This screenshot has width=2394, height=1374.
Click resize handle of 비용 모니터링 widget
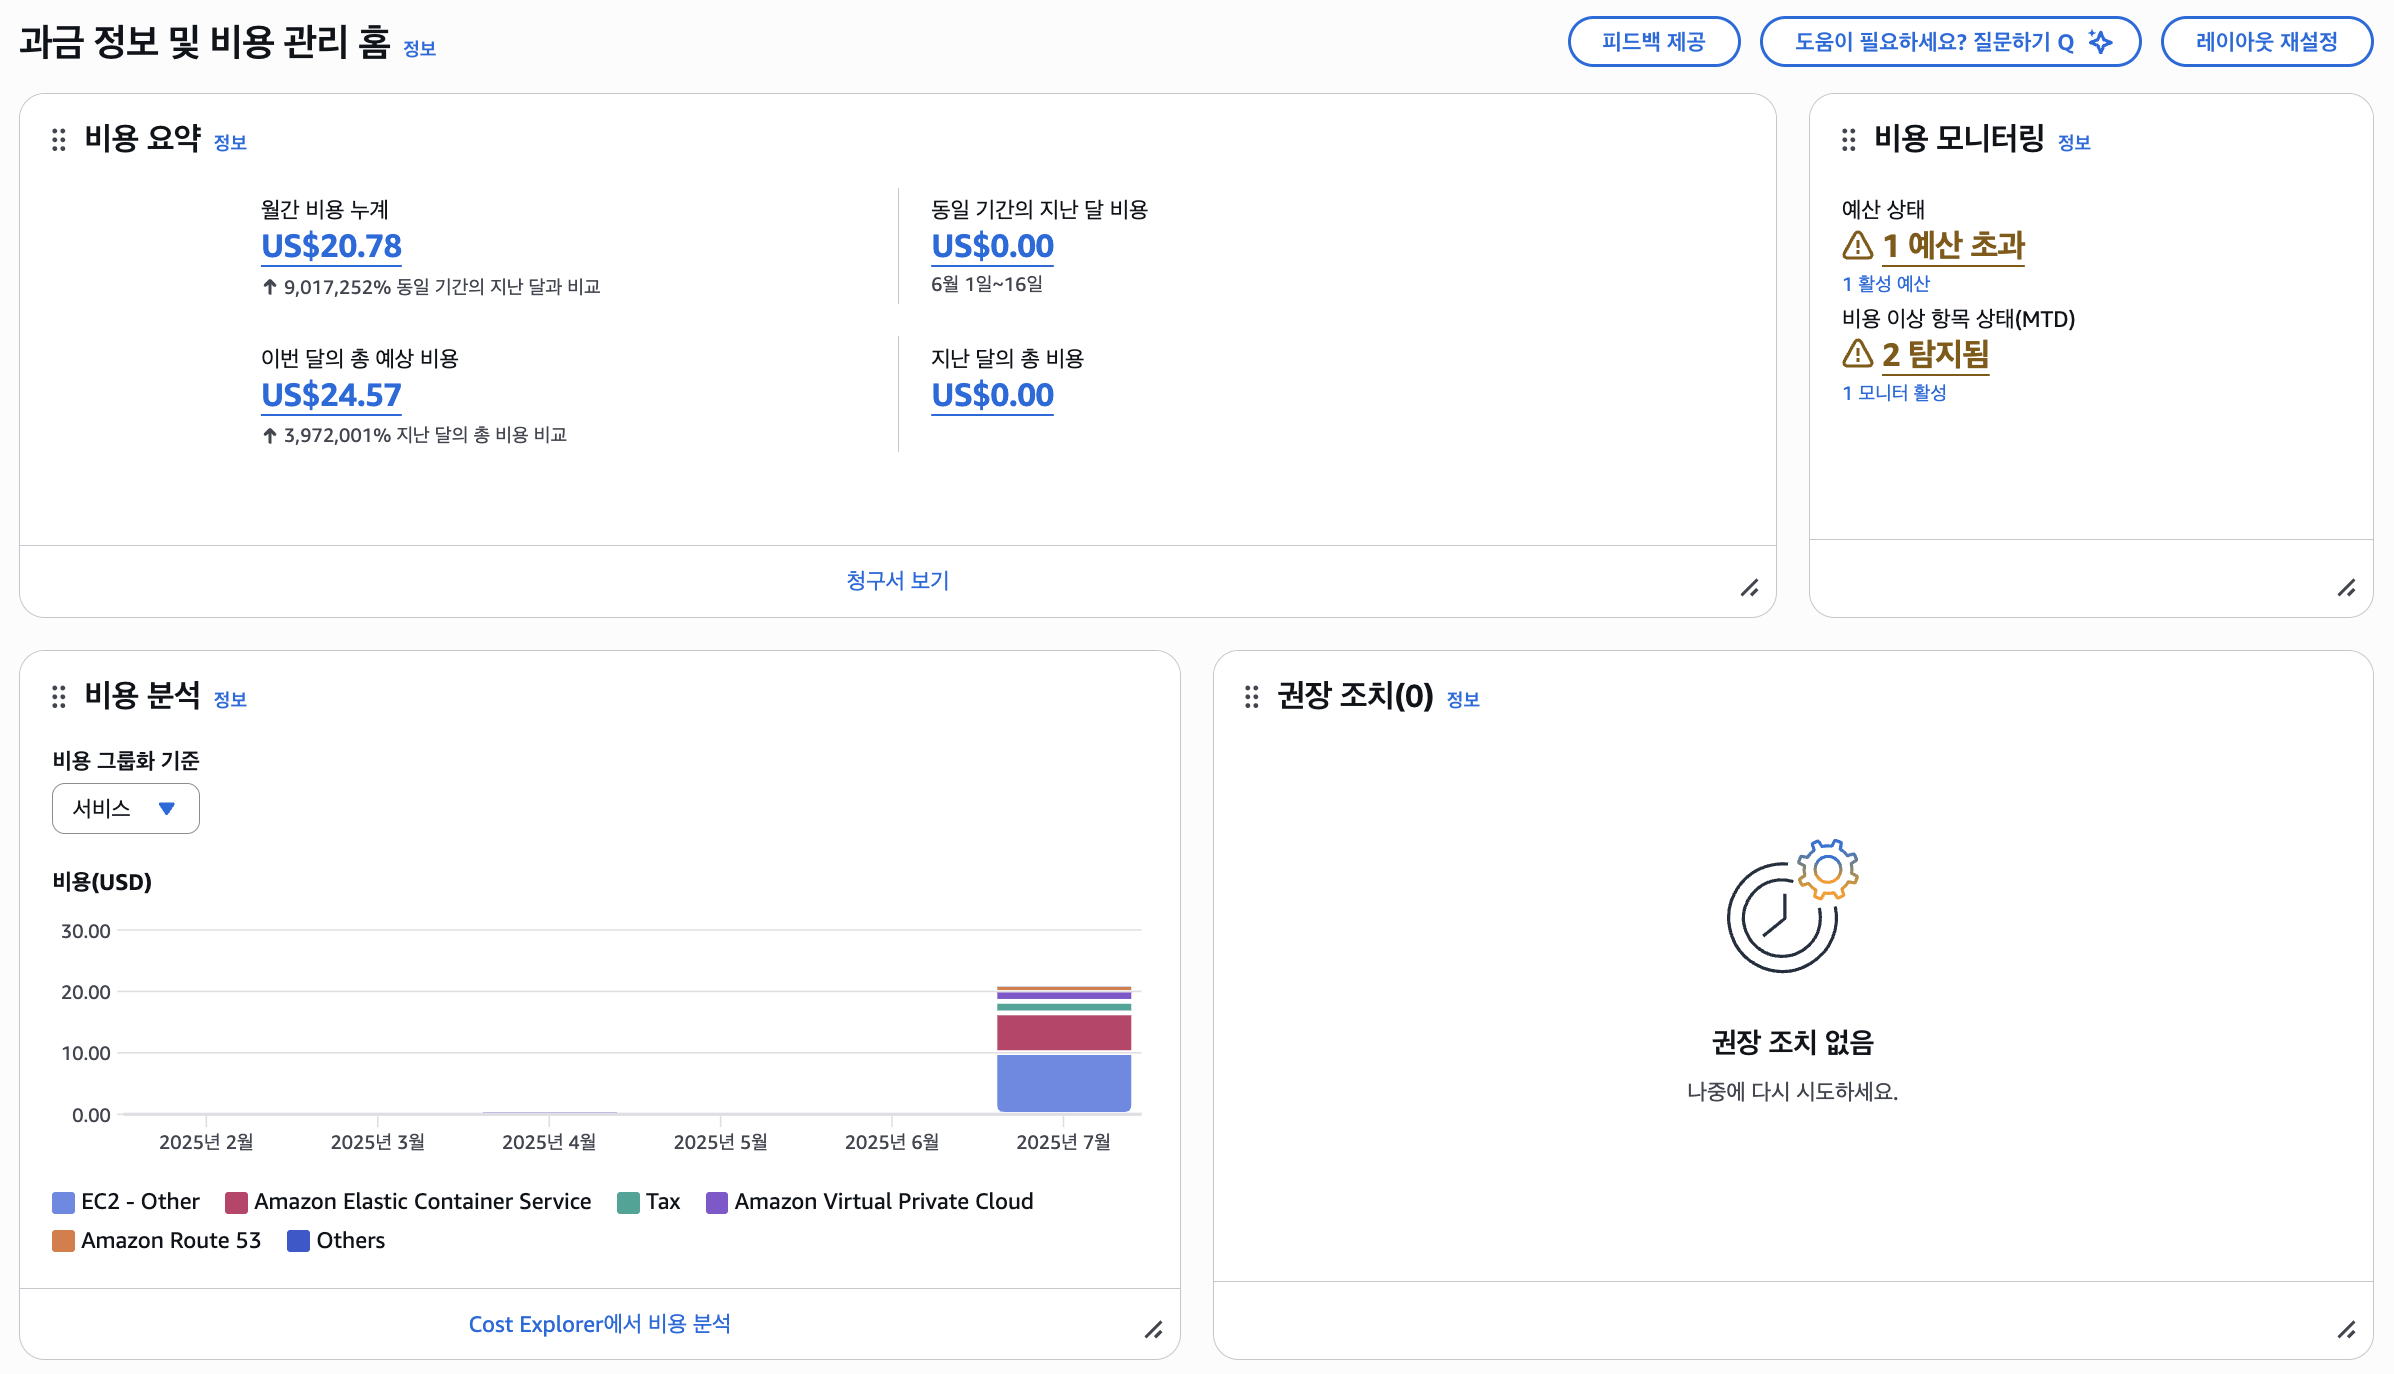(2346, 588)
